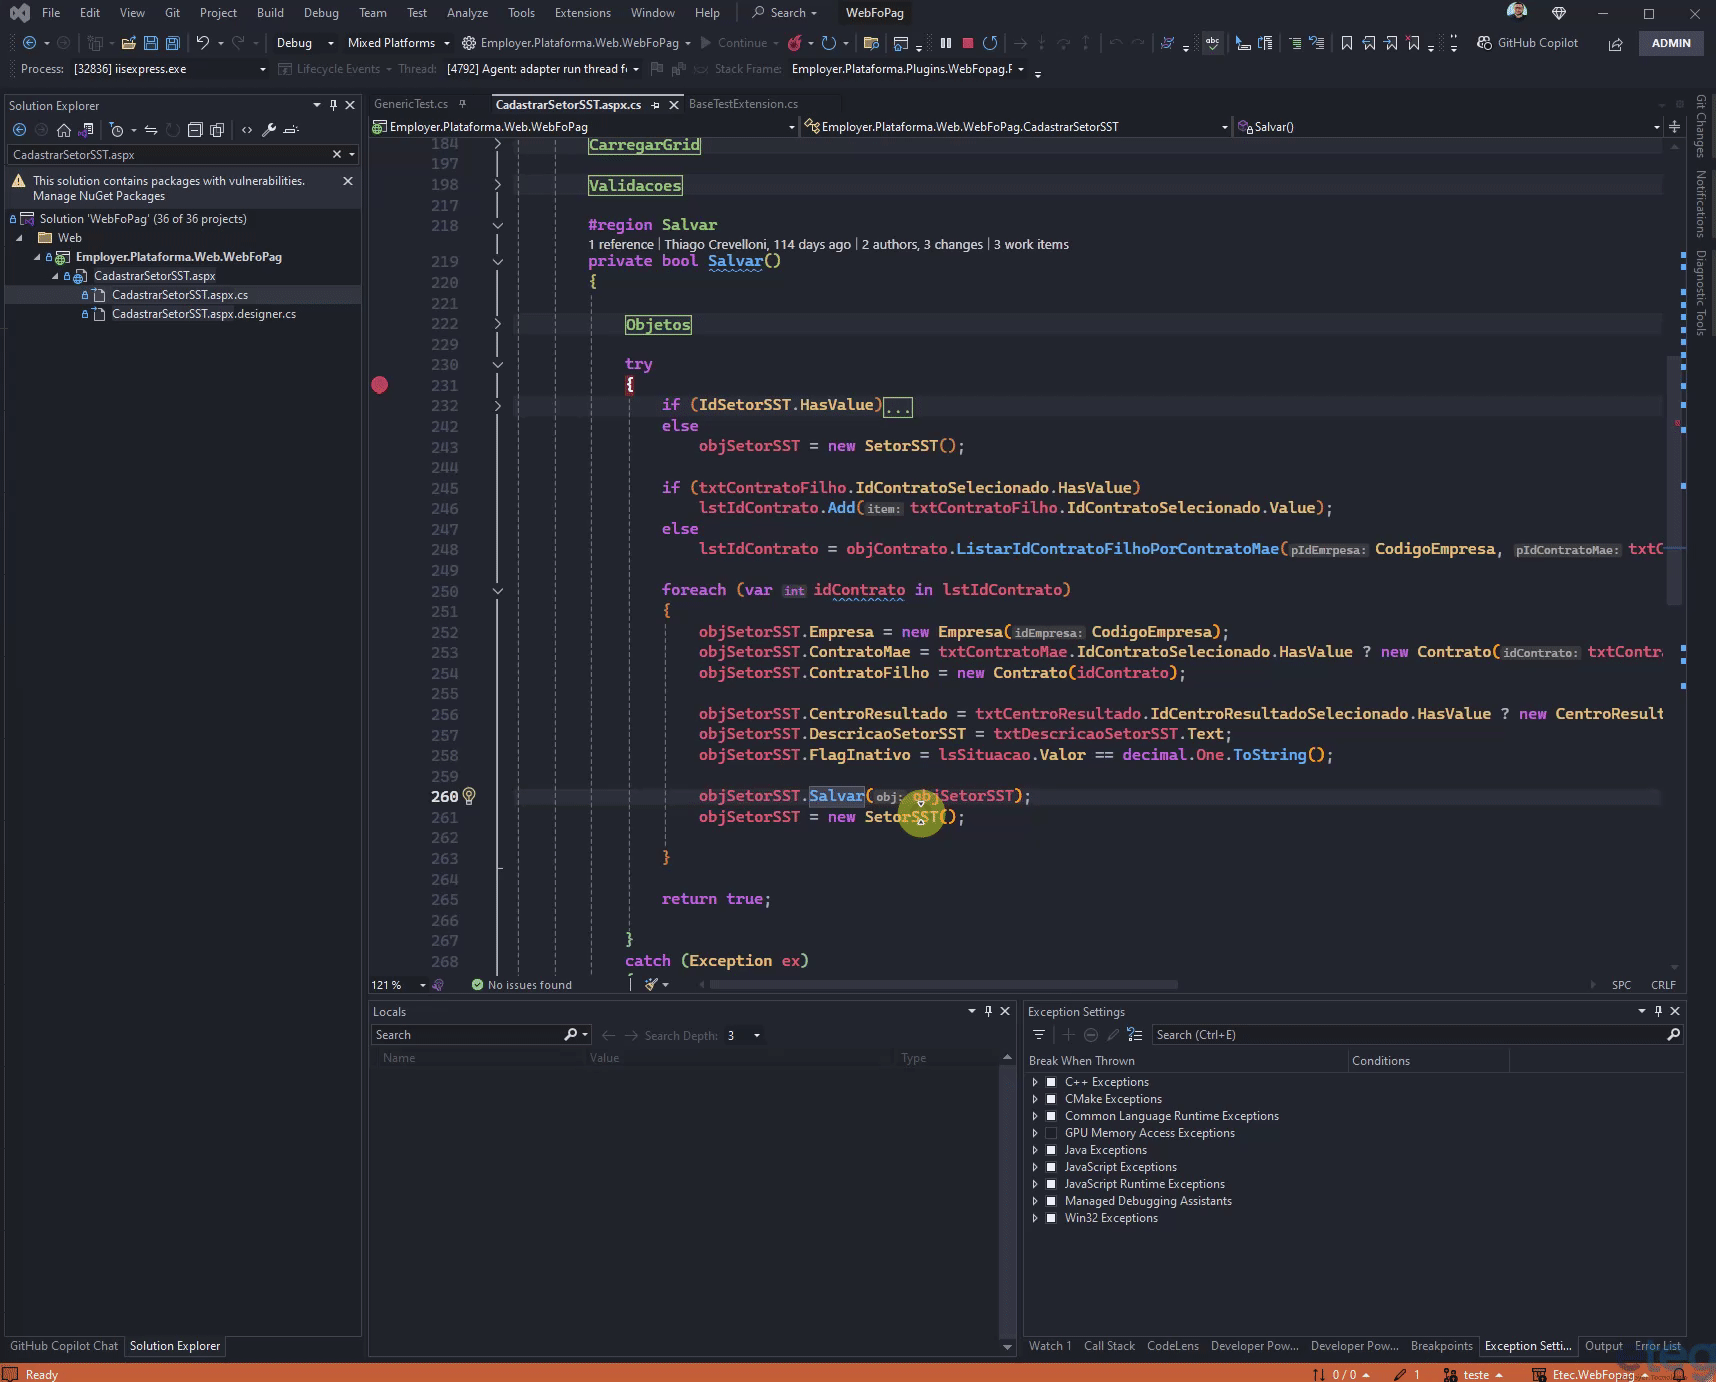Save all files with the Save All icon
Viewport: 1716px width, 1382px height.
pos(172,43)
